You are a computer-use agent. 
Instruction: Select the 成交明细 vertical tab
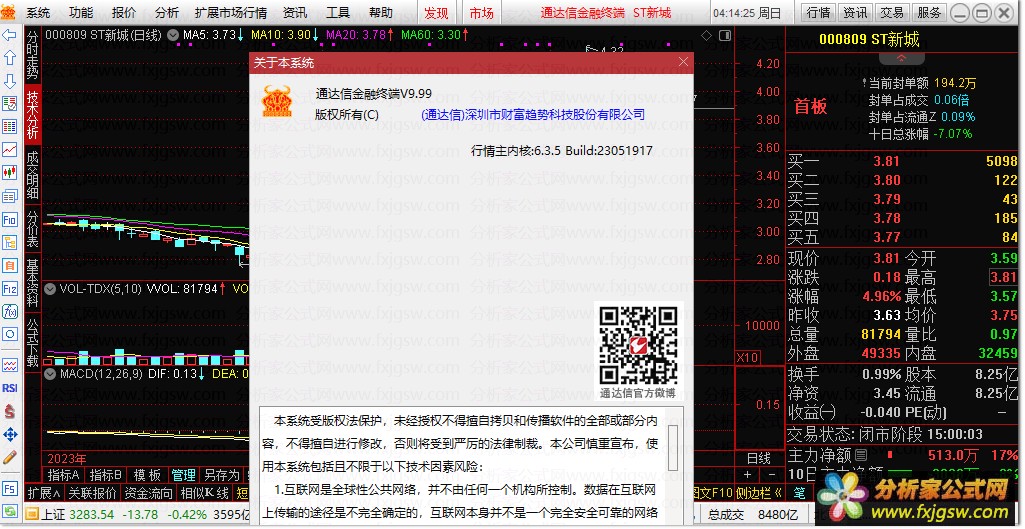pyautogui.click(x=33, y=175)
